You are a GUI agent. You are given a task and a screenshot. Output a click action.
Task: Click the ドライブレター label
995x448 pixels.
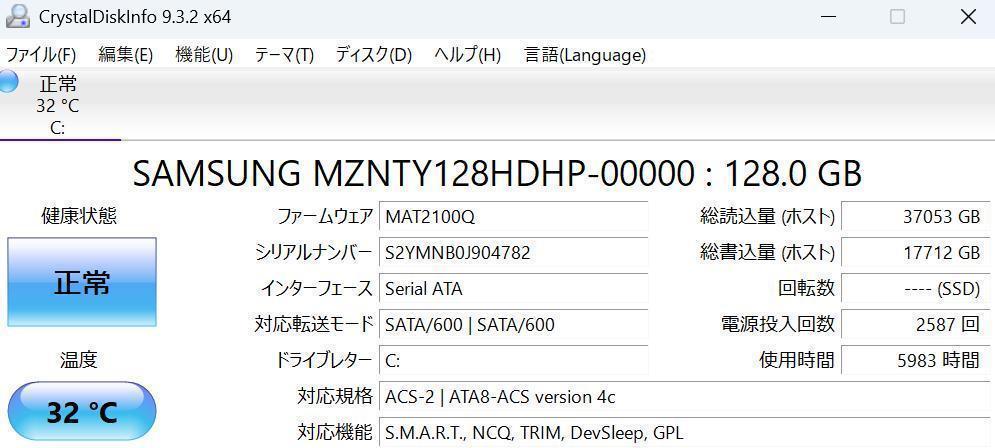coord(324,361)
